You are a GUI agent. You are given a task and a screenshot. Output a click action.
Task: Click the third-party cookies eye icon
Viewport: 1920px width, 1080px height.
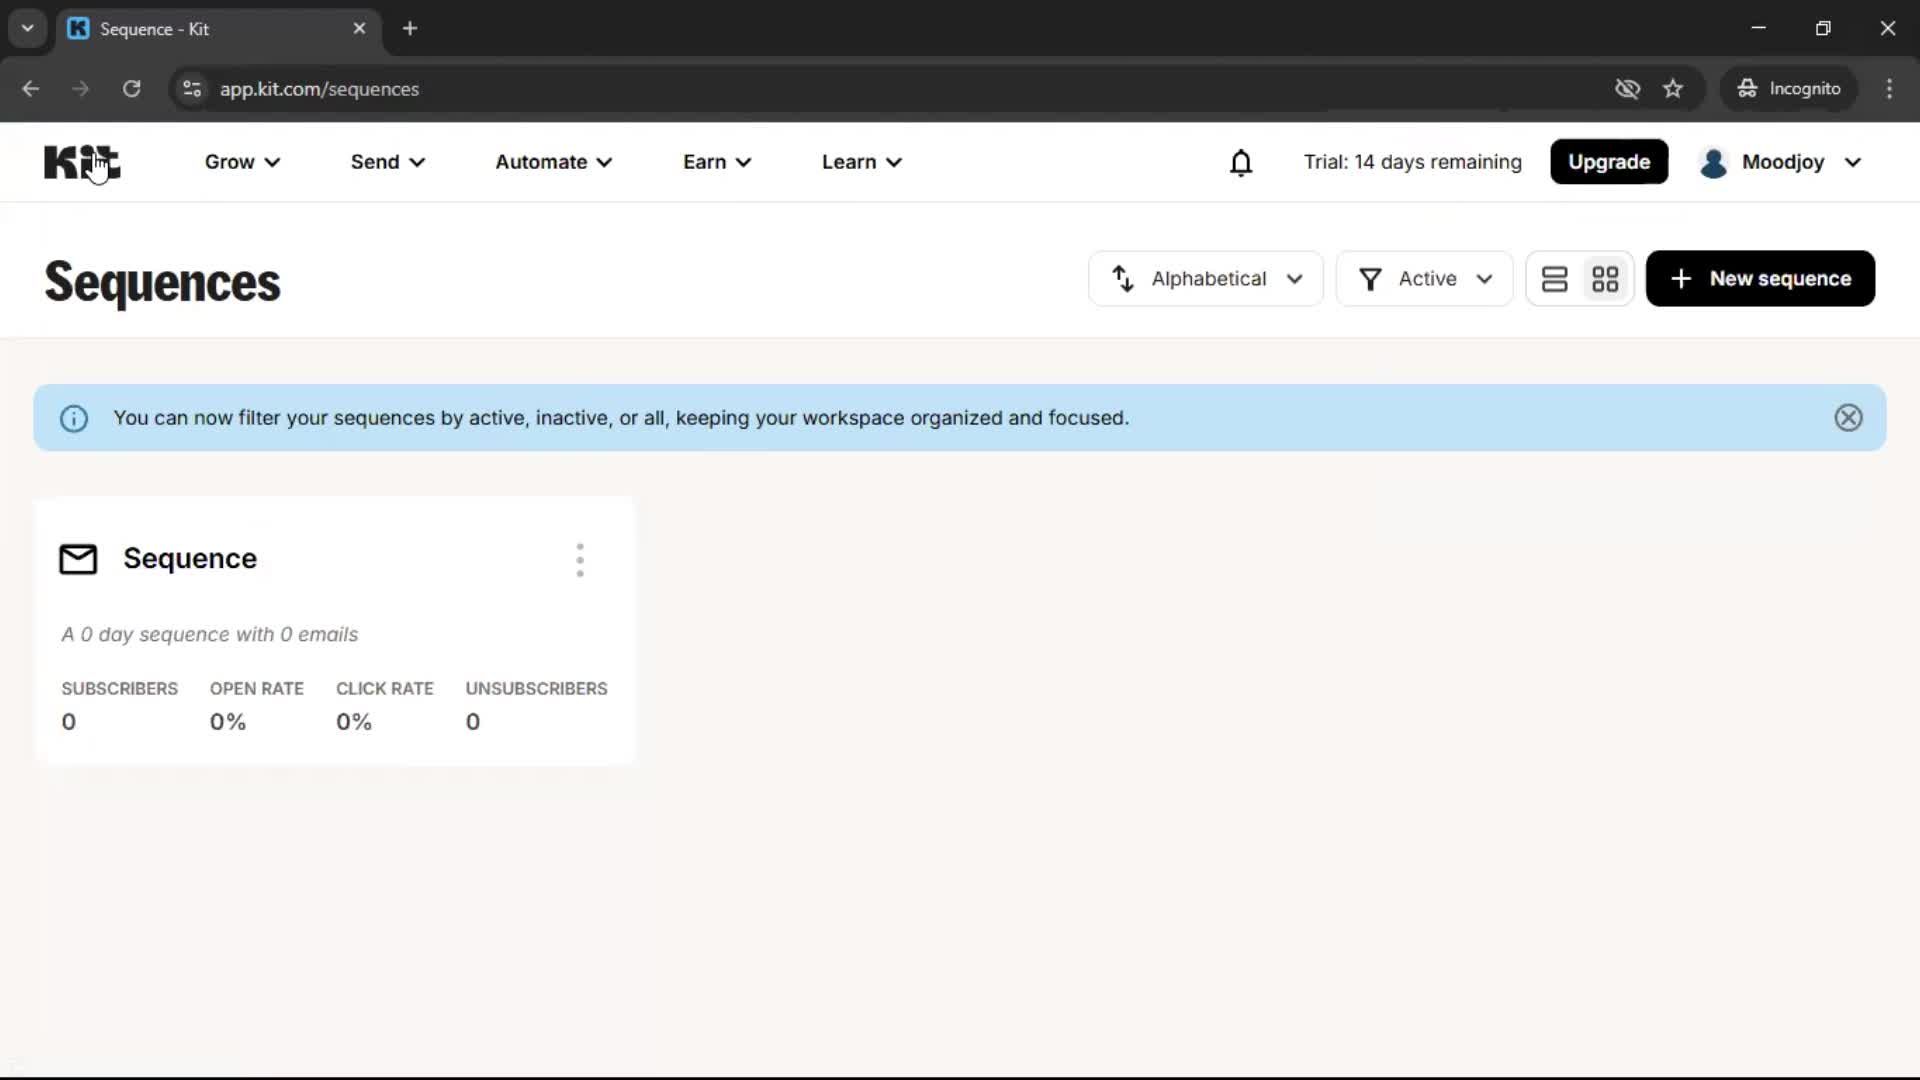(1628, 88)
